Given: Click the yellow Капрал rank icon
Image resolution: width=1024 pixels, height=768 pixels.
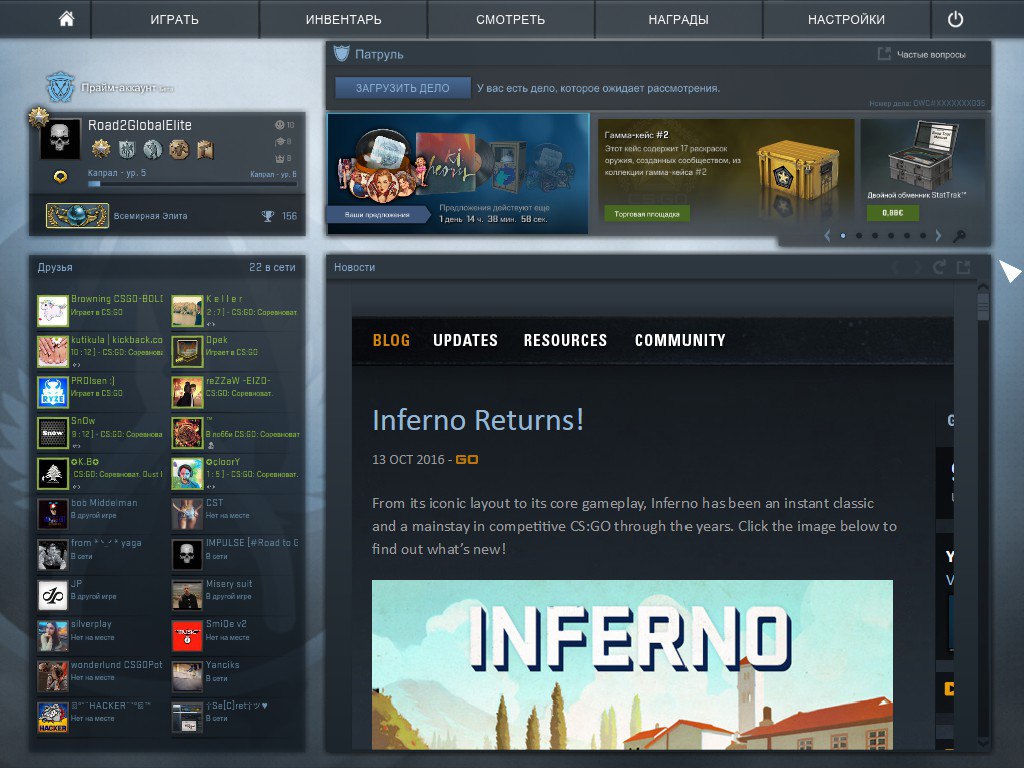Looking at the screenshot, I should click(x=60, y=176).
